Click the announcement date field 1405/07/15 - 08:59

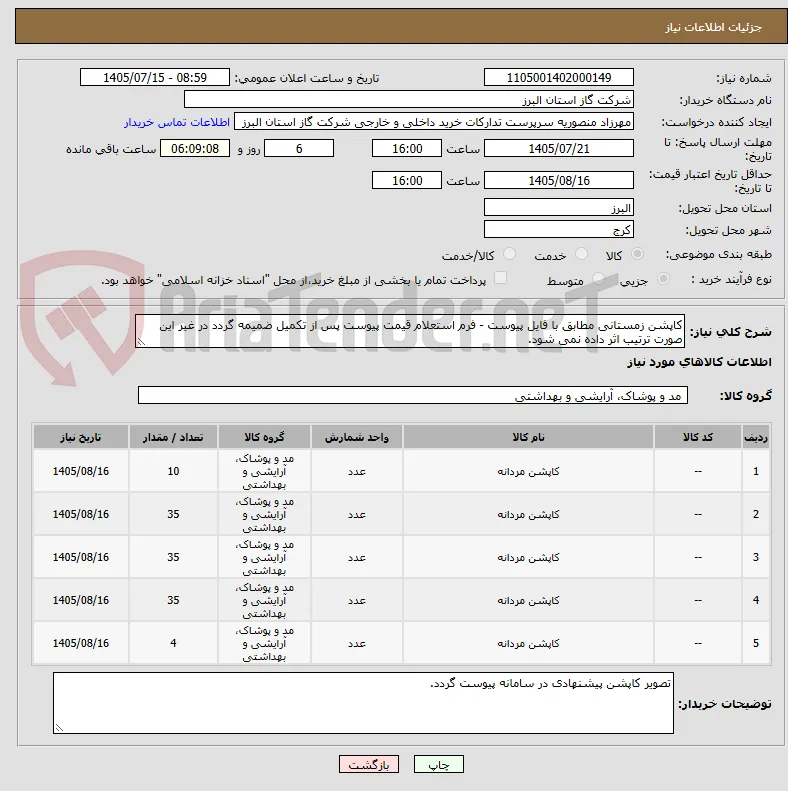point(155,77)
